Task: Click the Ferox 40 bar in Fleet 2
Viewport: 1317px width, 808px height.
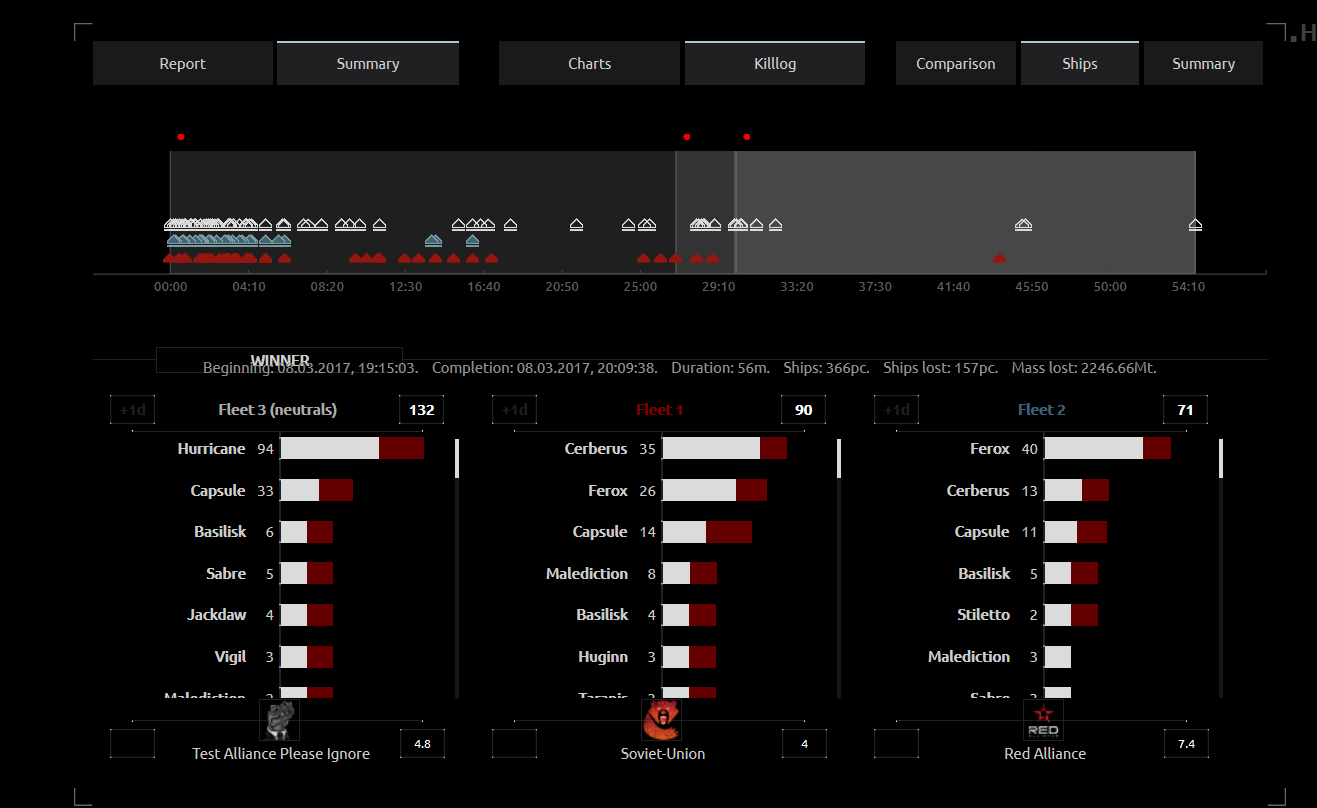Action: pos(1108,449)
